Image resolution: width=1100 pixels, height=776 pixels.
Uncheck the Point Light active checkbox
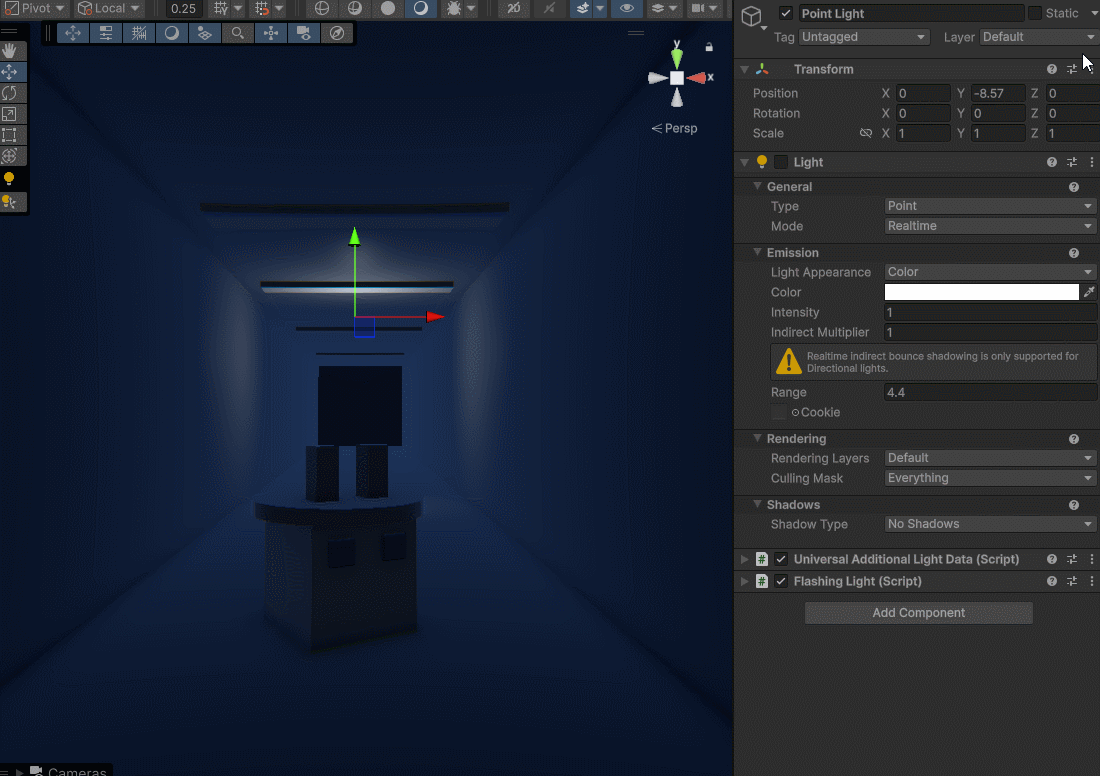tap(786, 14)
